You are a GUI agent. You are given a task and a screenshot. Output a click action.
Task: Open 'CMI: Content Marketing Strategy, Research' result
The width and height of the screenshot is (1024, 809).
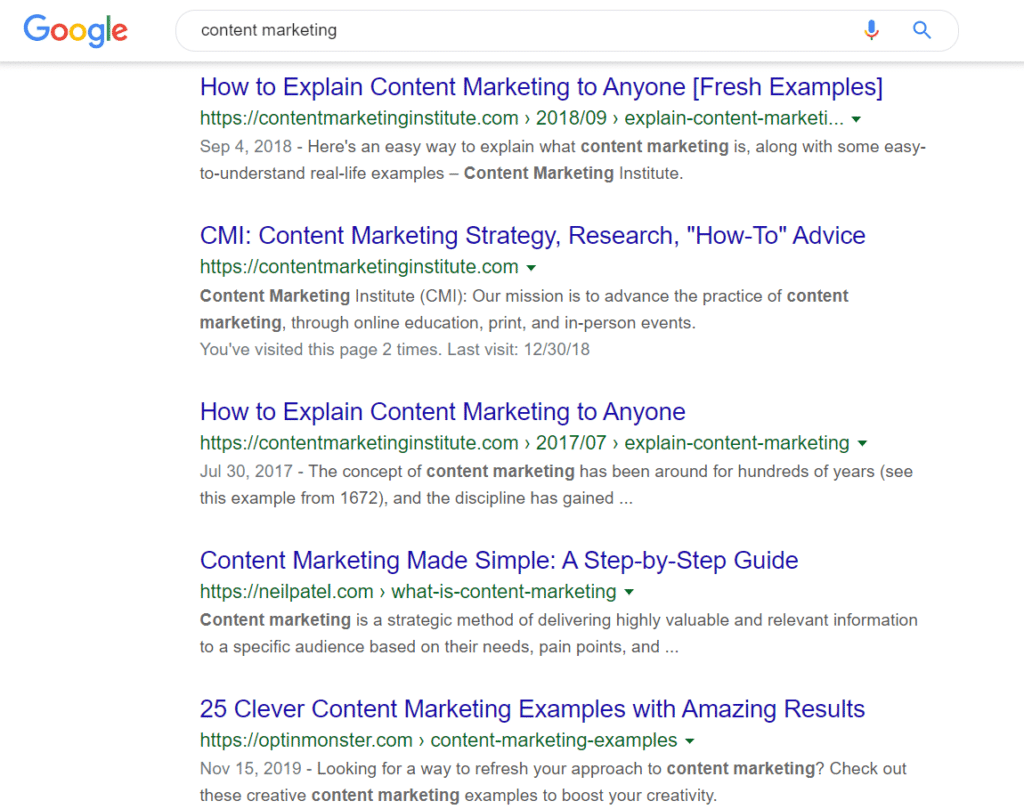click(532, 235)
